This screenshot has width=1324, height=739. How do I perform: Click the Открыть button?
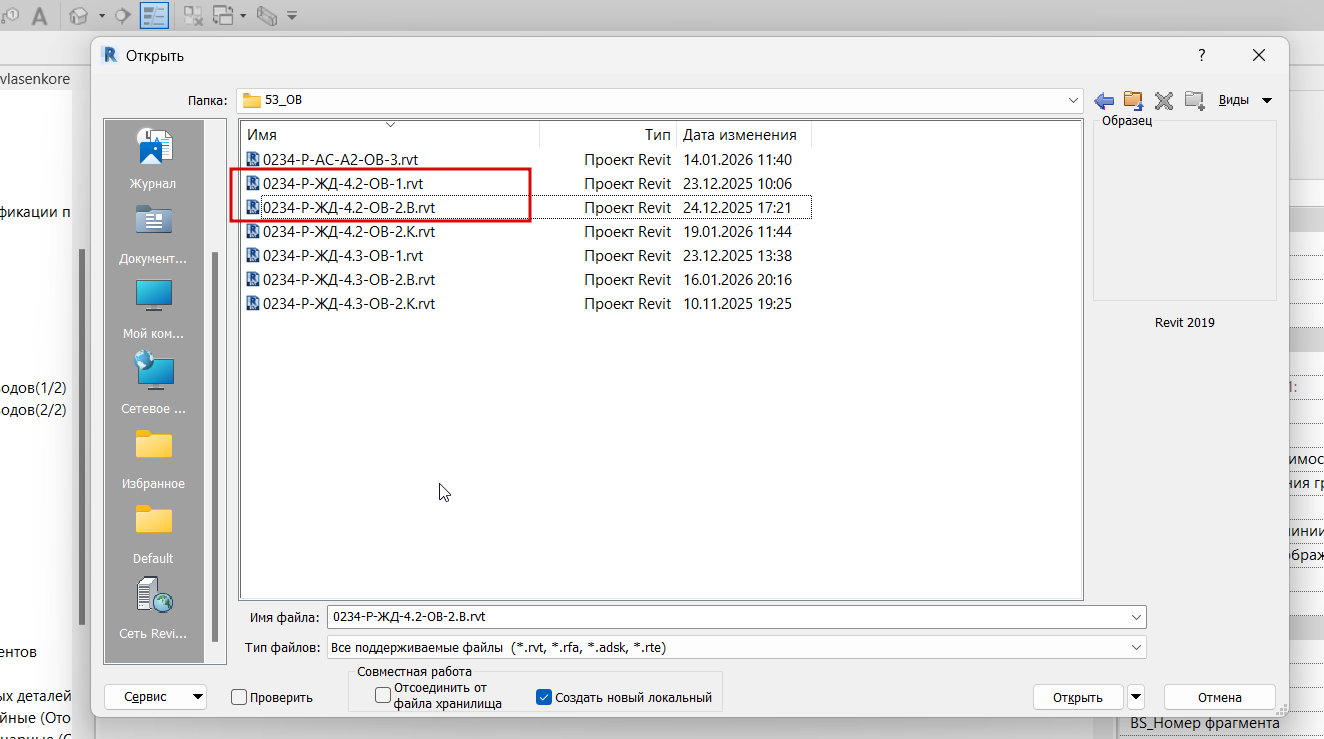pyautogui.click(x=1078, y=697)
